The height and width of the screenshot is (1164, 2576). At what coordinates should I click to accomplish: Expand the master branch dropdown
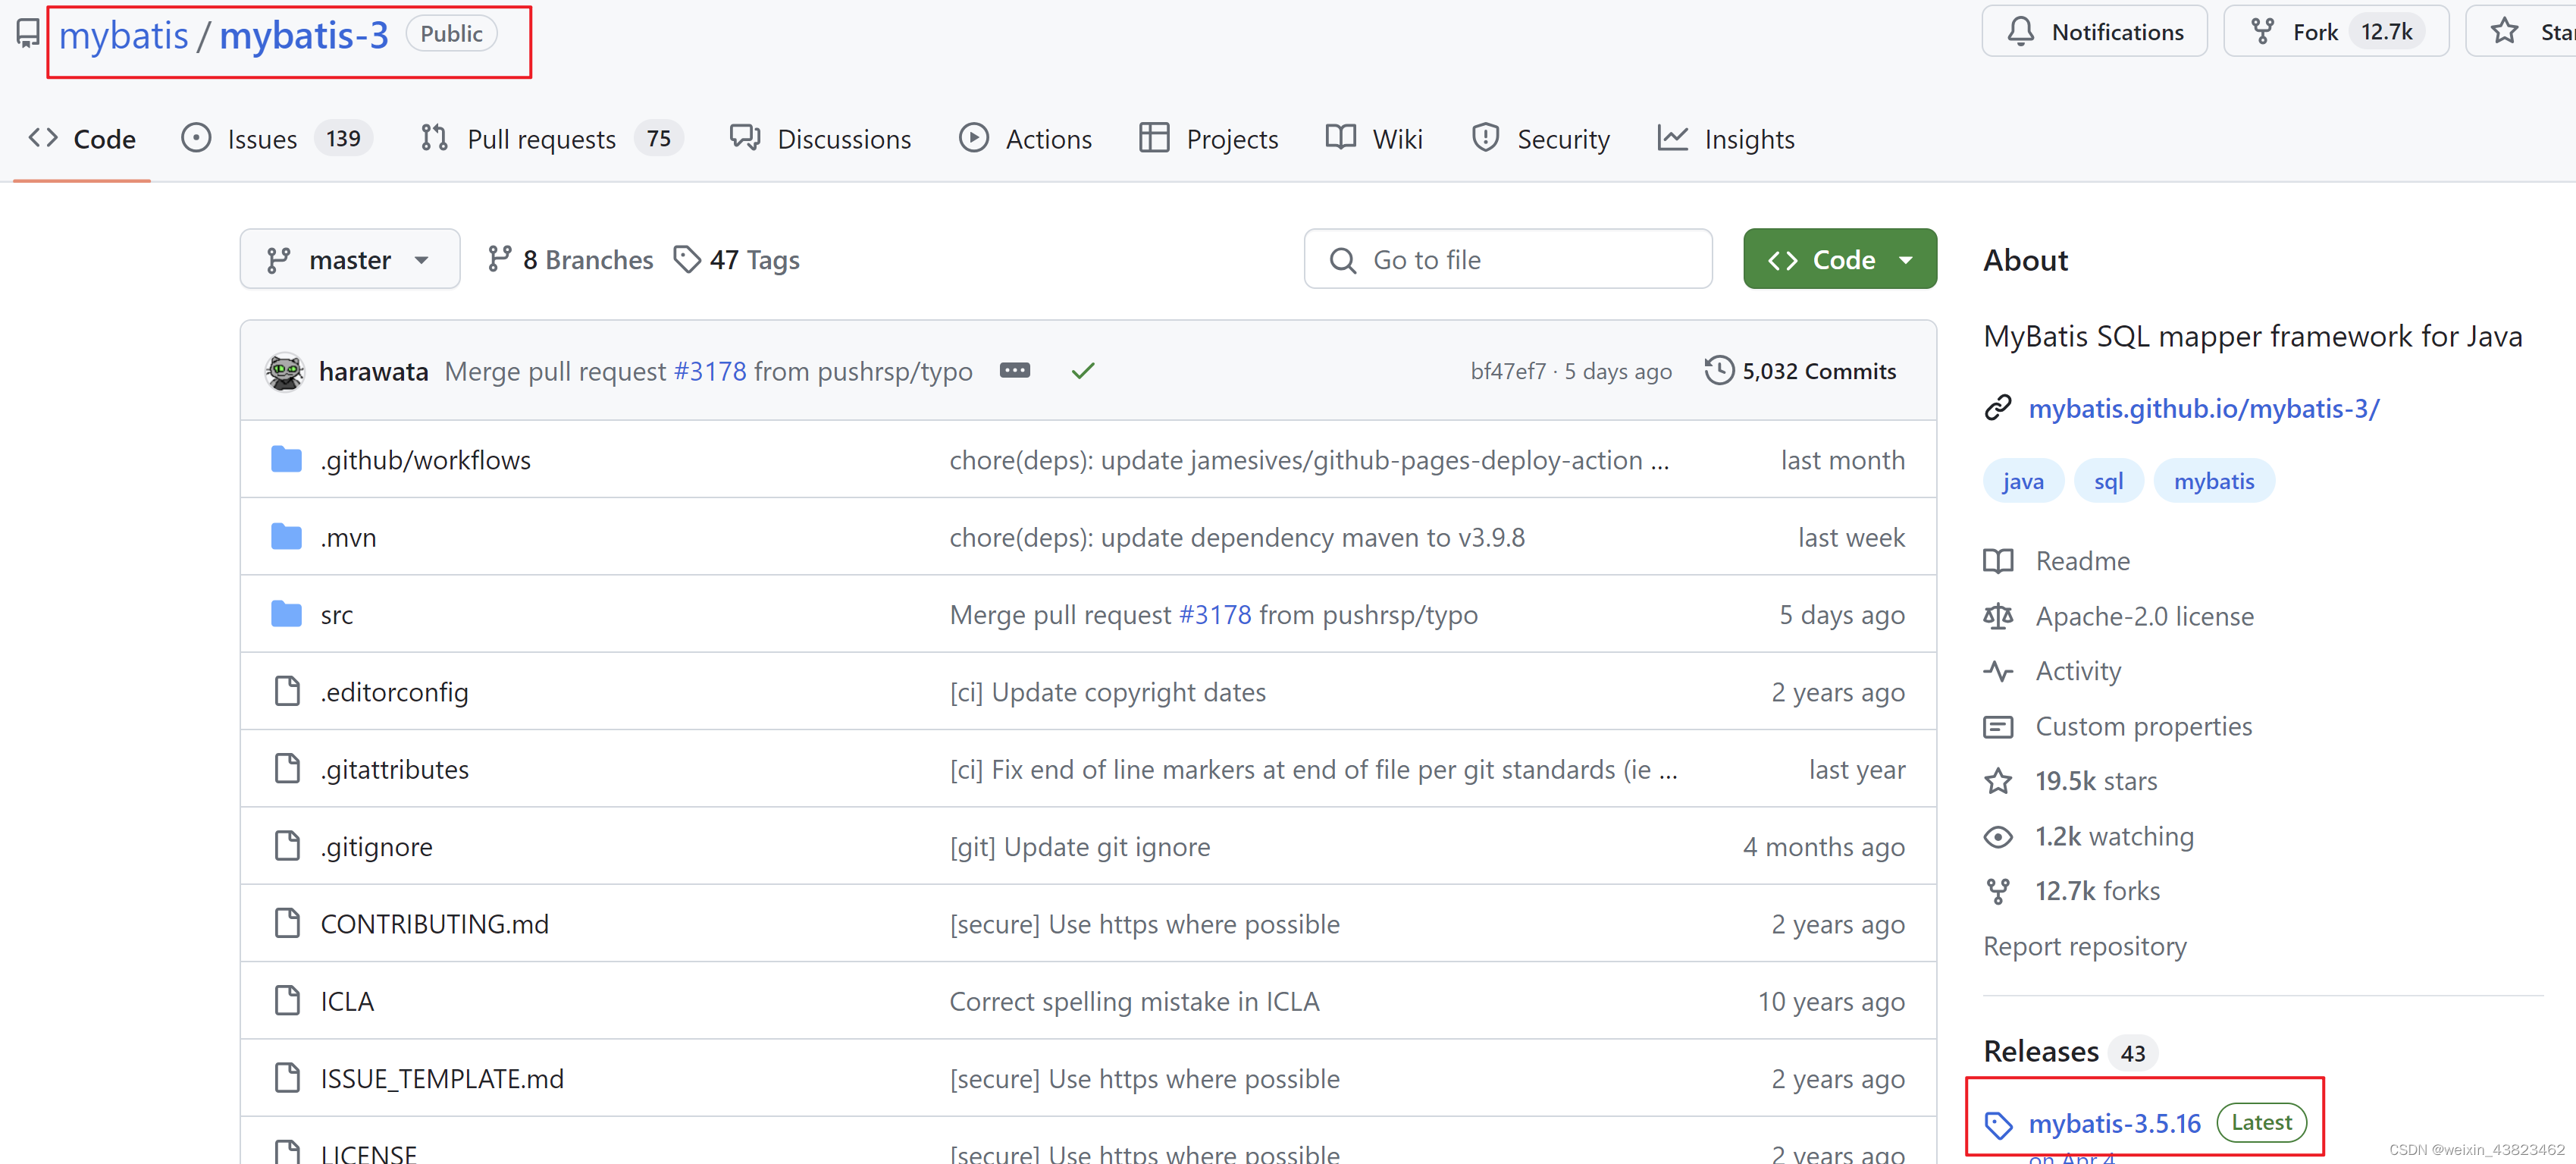tap(350, 259)
